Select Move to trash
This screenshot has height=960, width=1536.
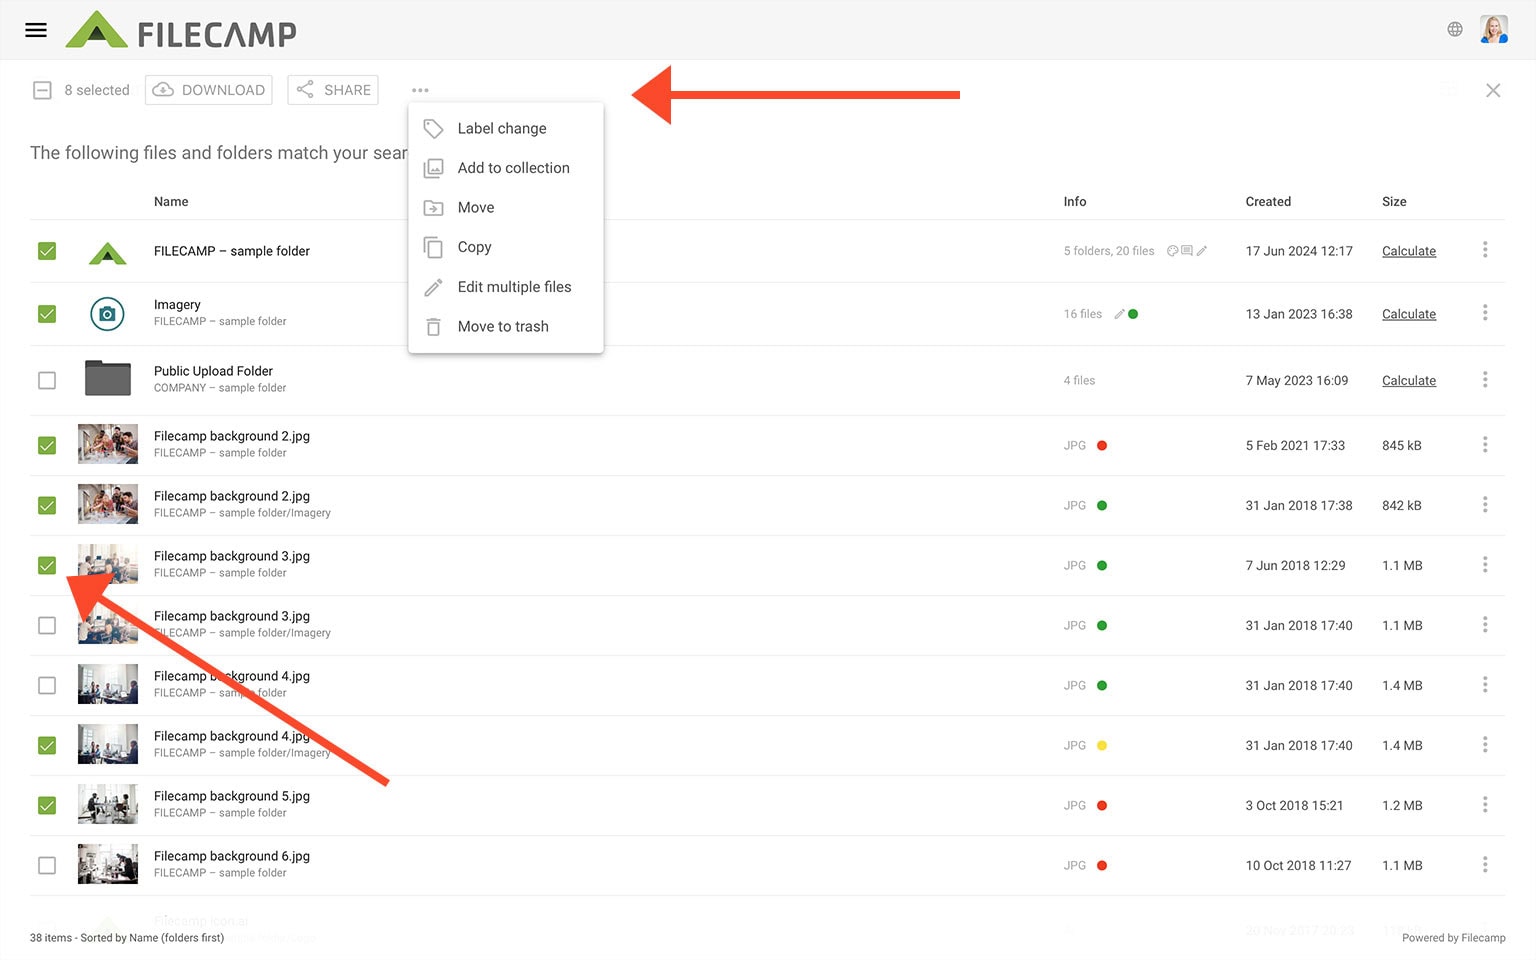506,326
